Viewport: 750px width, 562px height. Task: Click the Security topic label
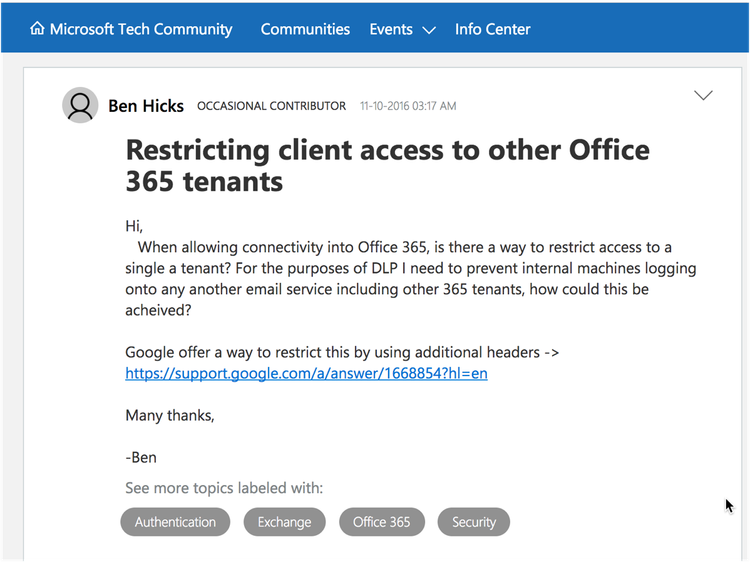tap(474, 522)
